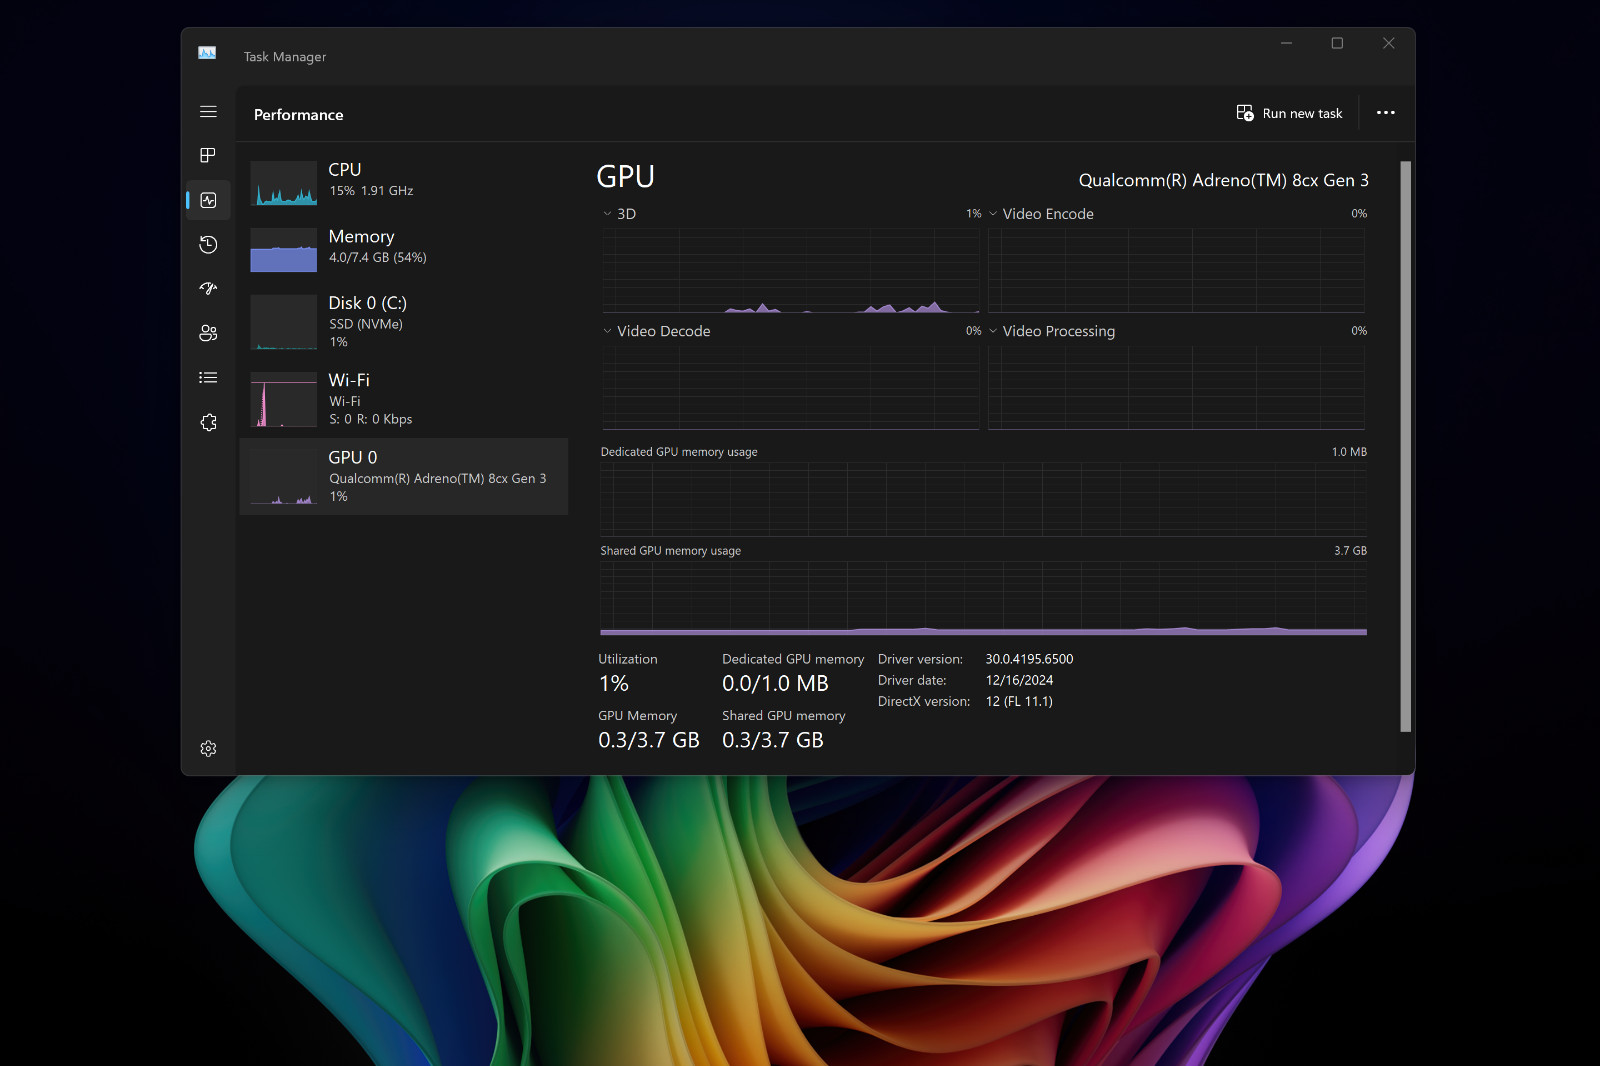1600x1066 pixels.
Task: Click the vertical scrollbar of GPU pane
Action: (1405, 446)
